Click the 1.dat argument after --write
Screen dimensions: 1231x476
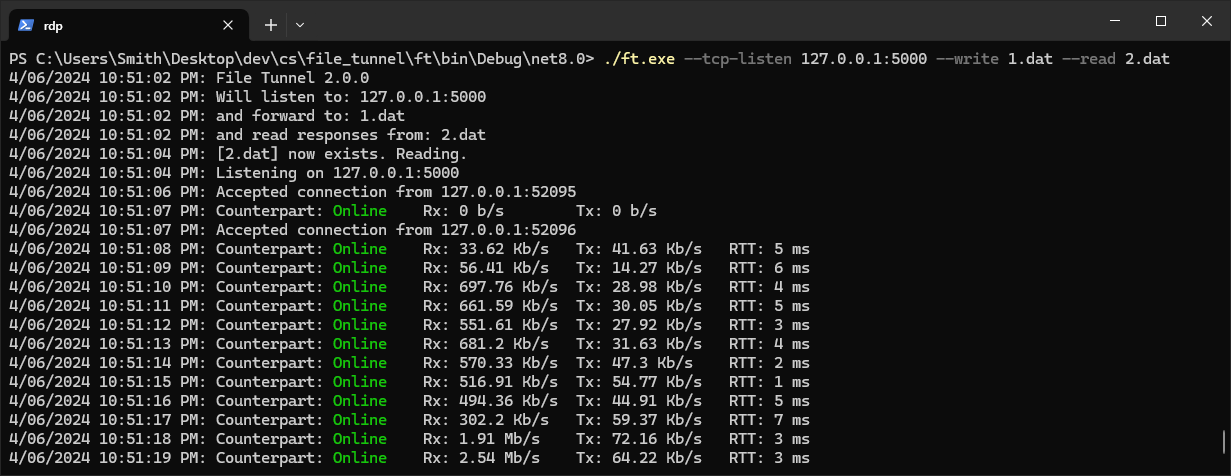(1030, 59)
